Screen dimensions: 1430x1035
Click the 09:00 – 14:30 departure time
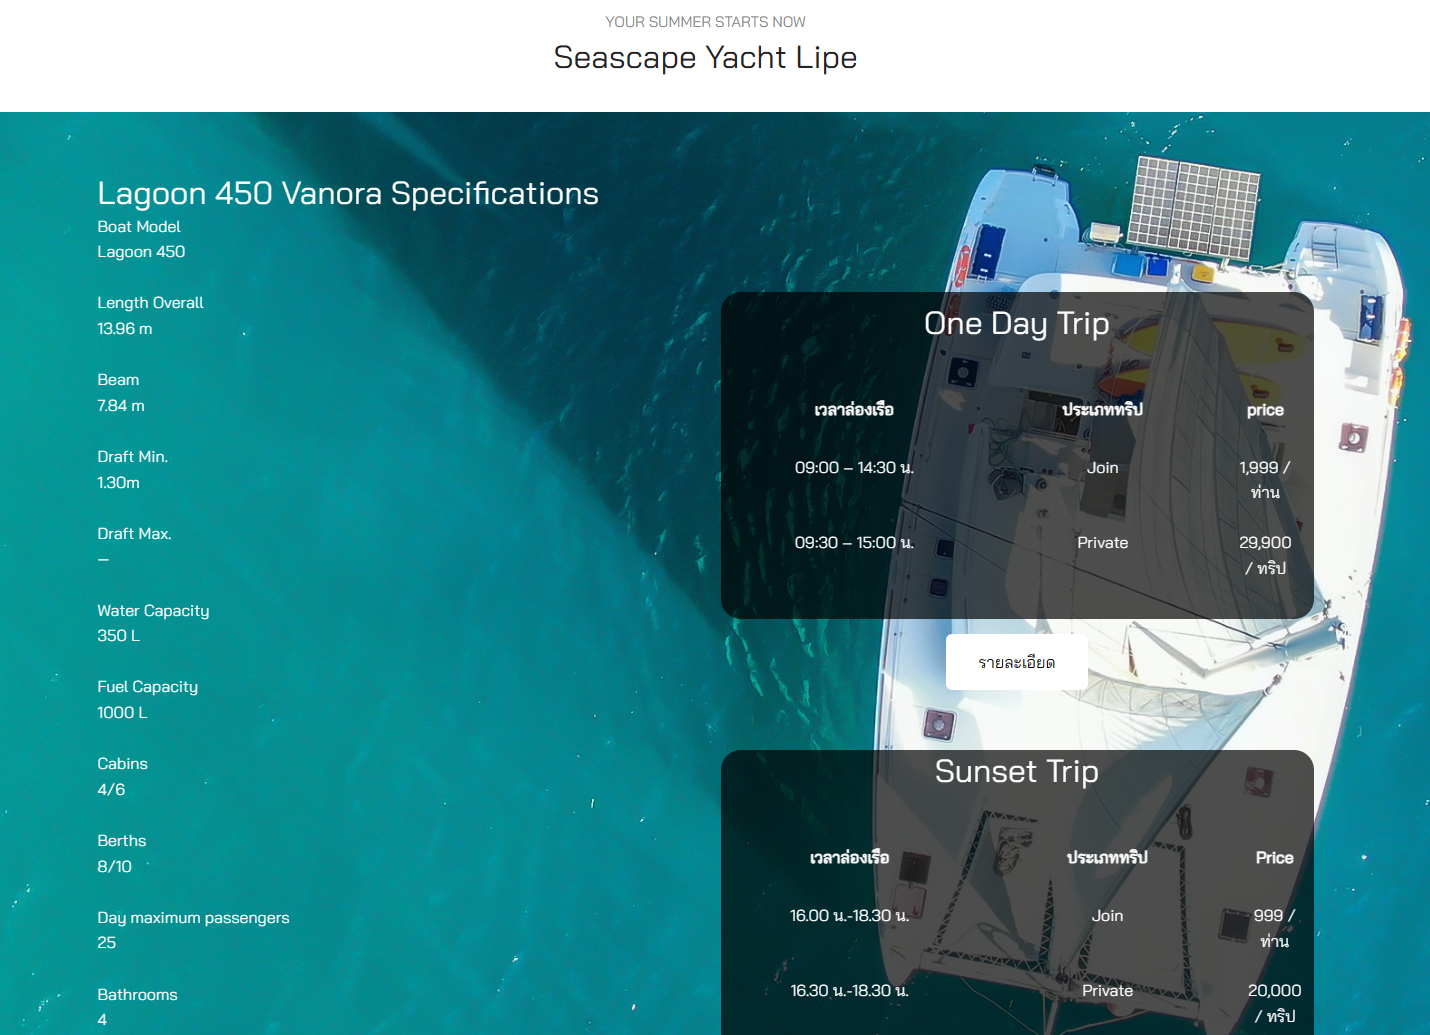(x=854, y=467)
